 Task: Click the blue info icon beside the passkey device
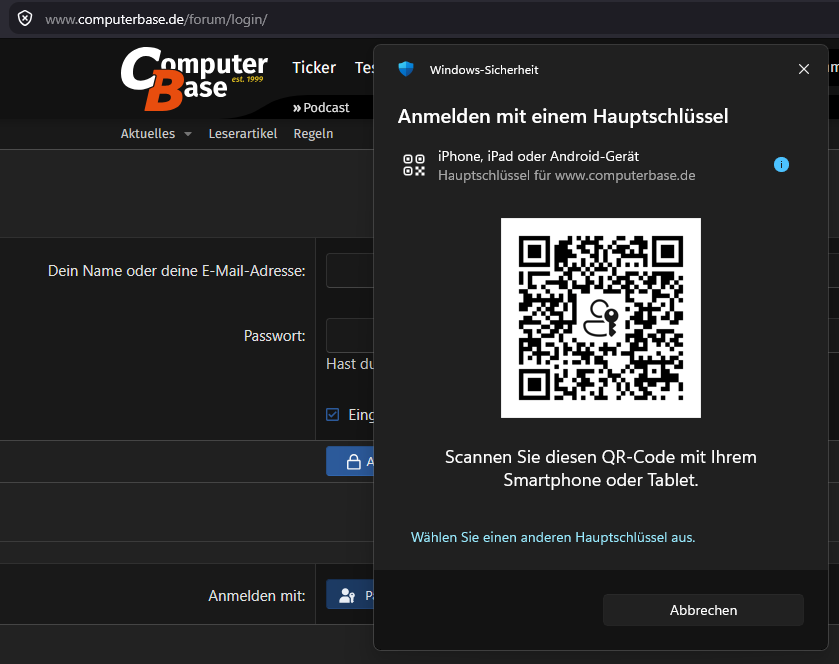point(781,165)
